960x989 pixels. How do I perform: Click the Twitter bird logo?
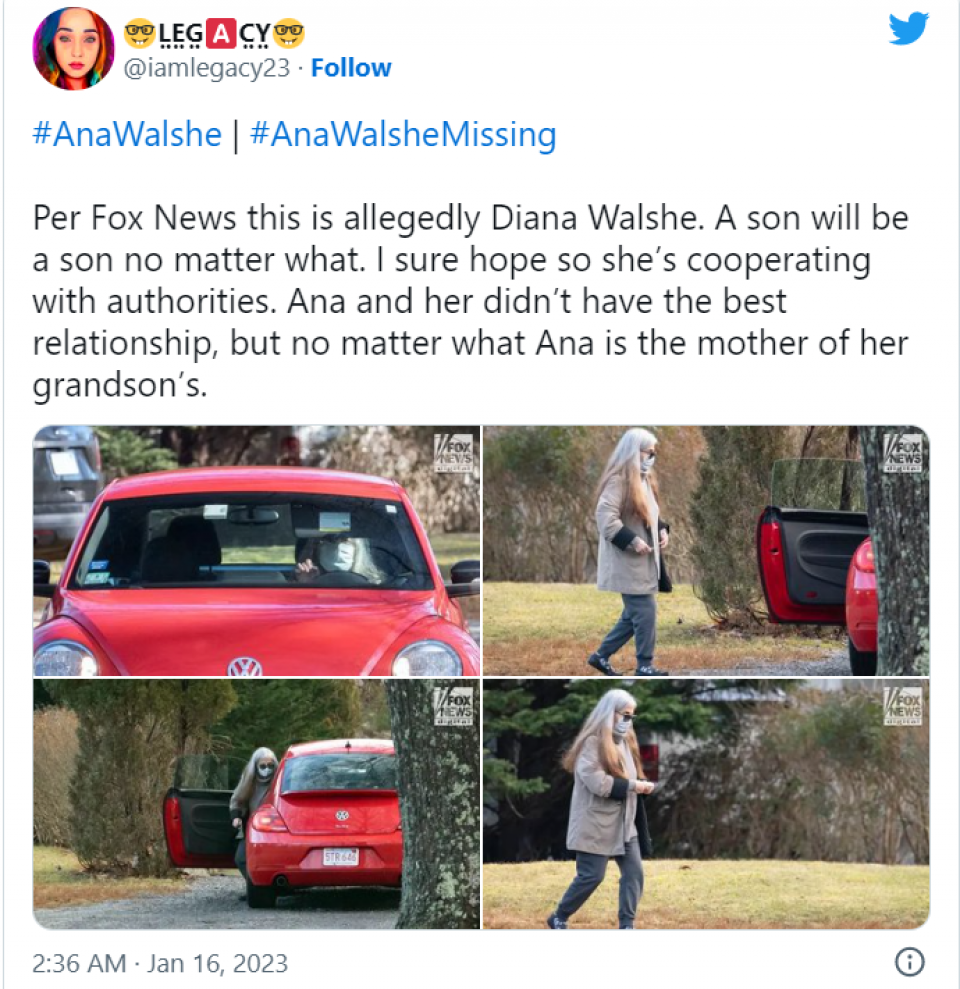point(908,28)
